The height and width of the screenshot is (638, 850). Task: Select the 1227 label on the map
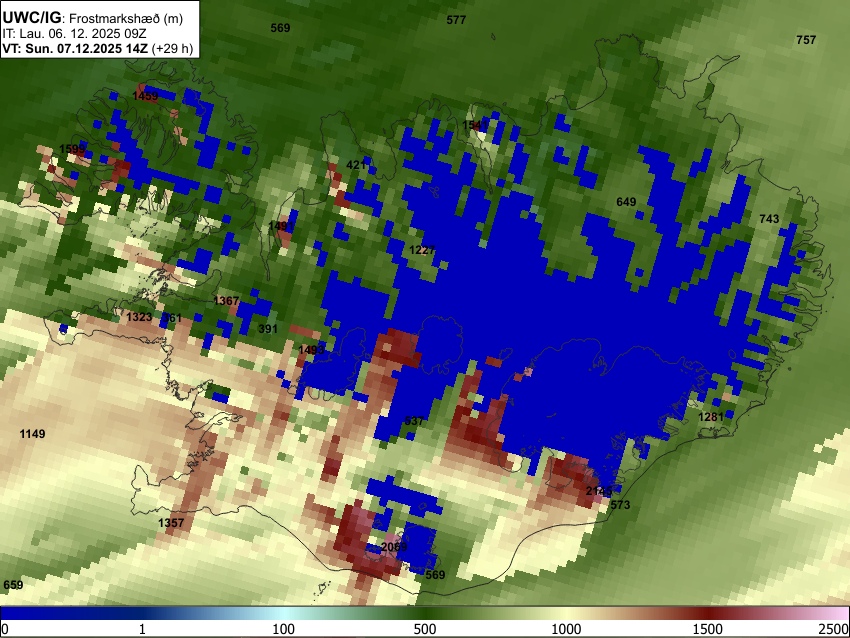coord(422,250)
